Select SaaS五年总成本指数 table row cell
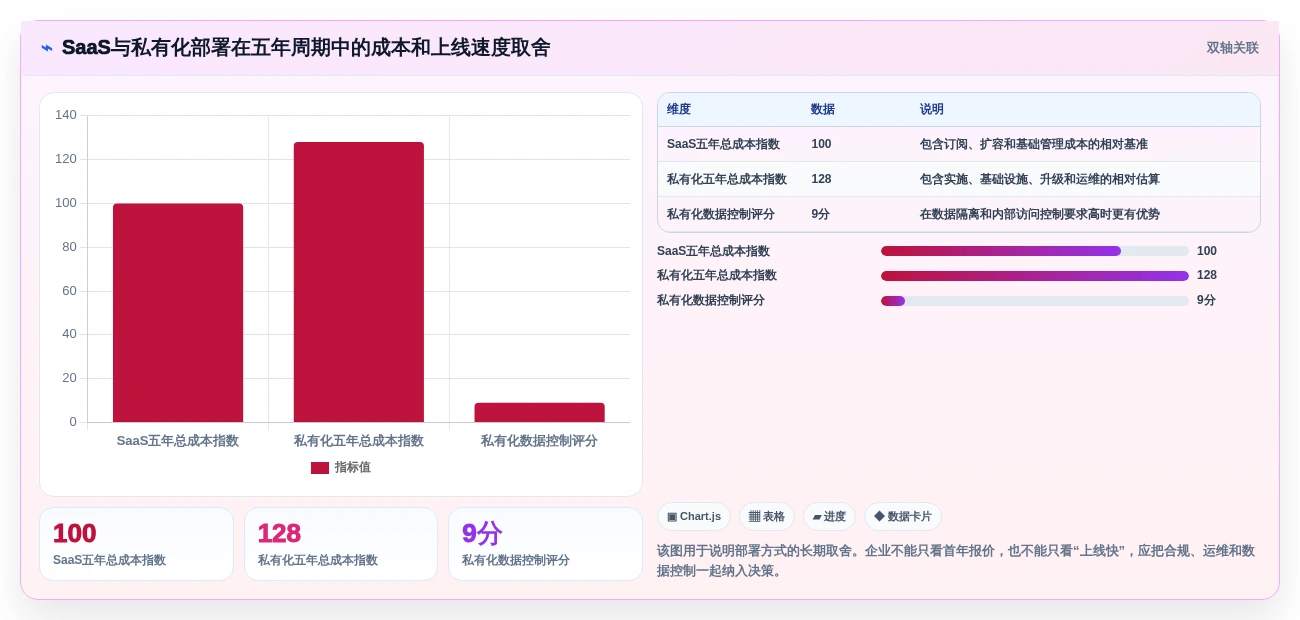1300x620 pixels. click(x=723, y=144)
